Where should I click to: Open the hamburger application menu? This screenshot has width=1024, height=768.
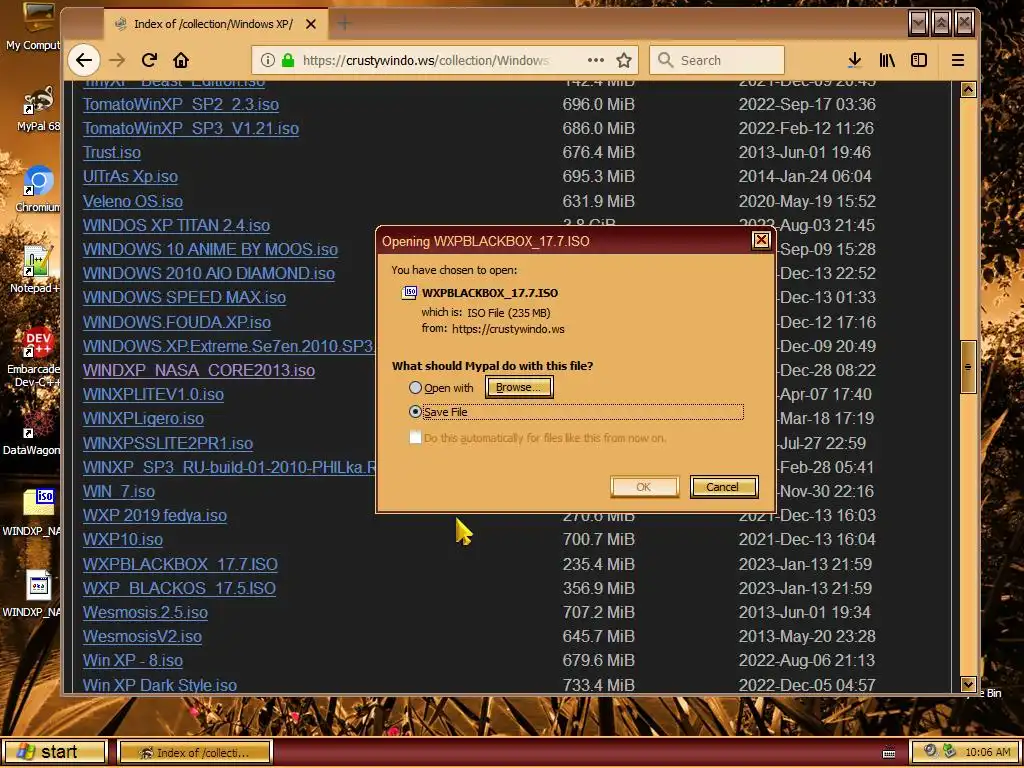click(957, 60)
